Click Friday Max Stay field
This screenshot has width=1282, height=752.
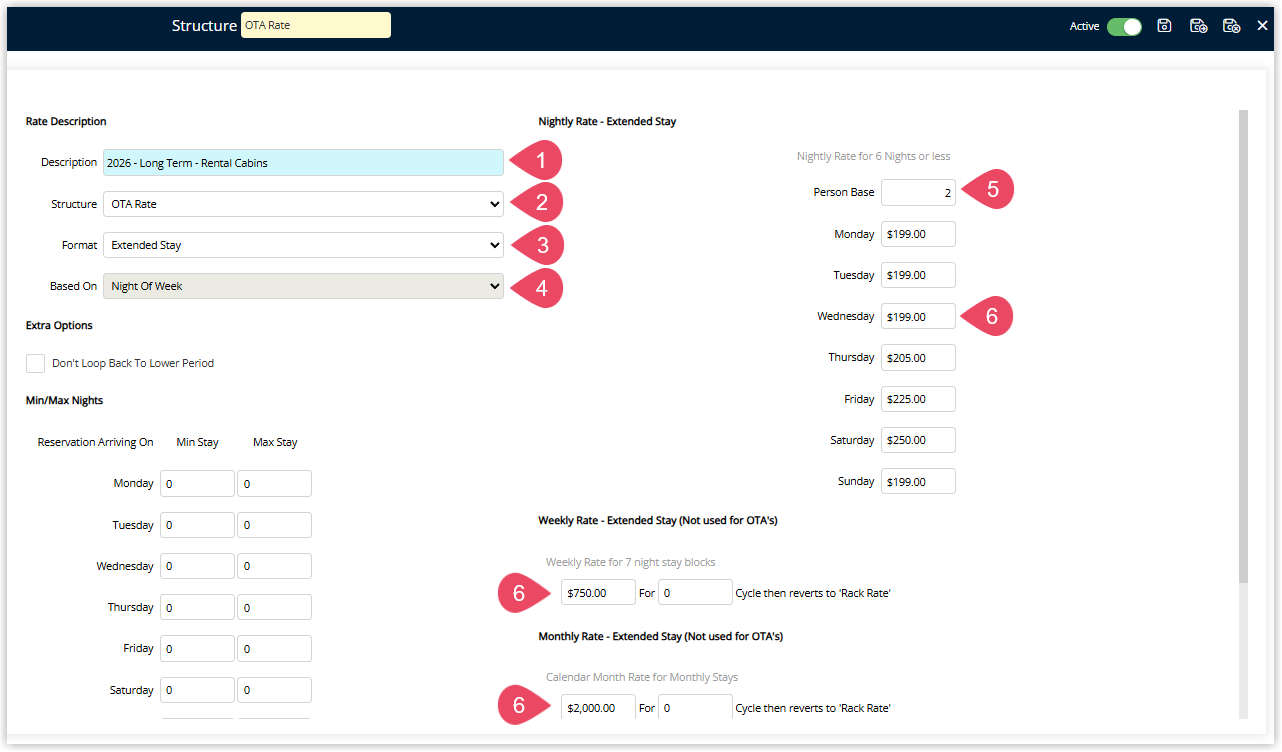(274, 649)
